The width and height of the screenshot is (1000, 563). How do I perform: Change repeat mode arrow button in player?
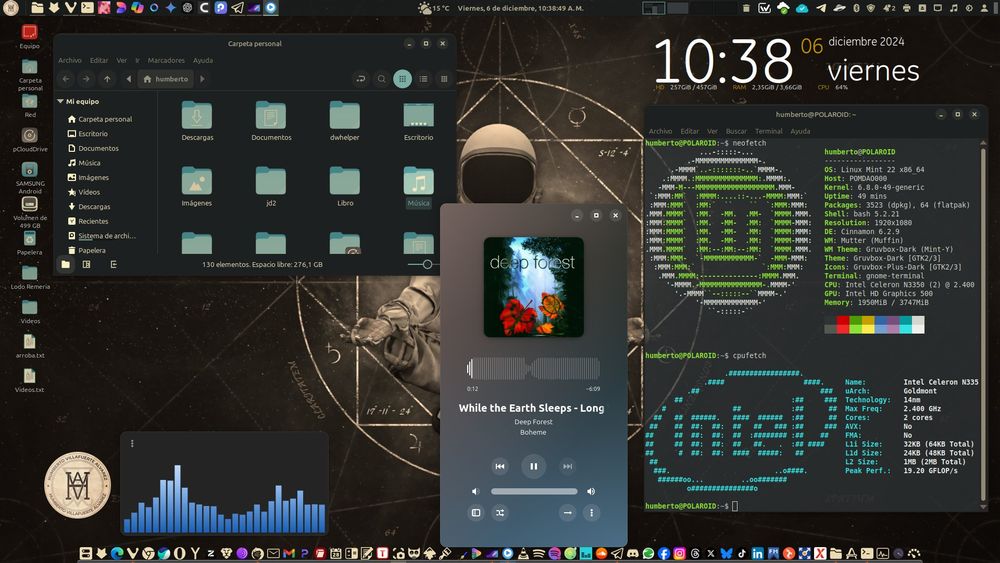click(567, 513)
